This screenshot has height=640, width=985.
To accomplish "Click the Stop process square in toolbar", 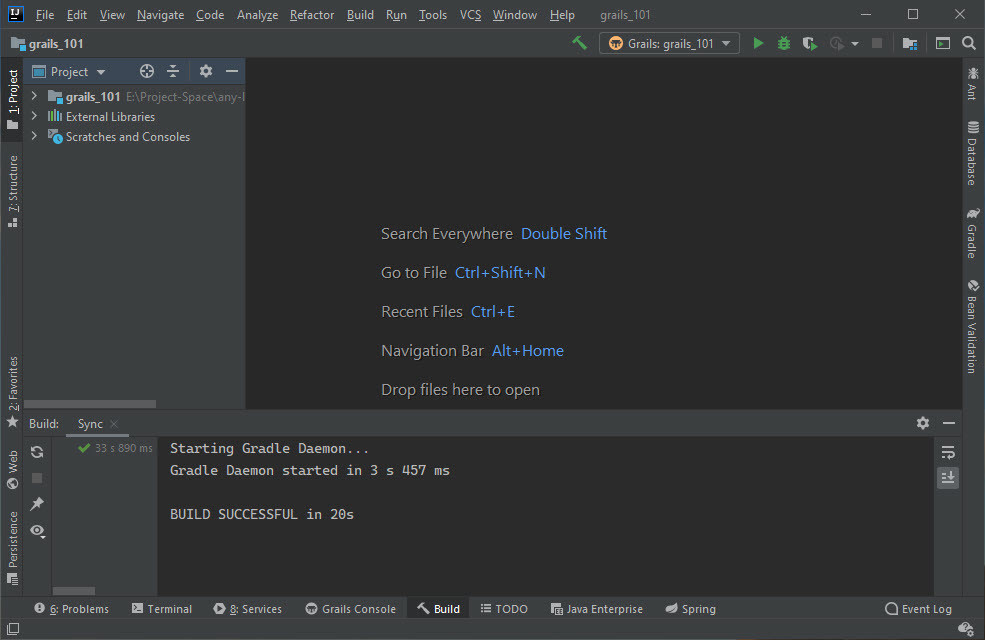I will [877, 43].
